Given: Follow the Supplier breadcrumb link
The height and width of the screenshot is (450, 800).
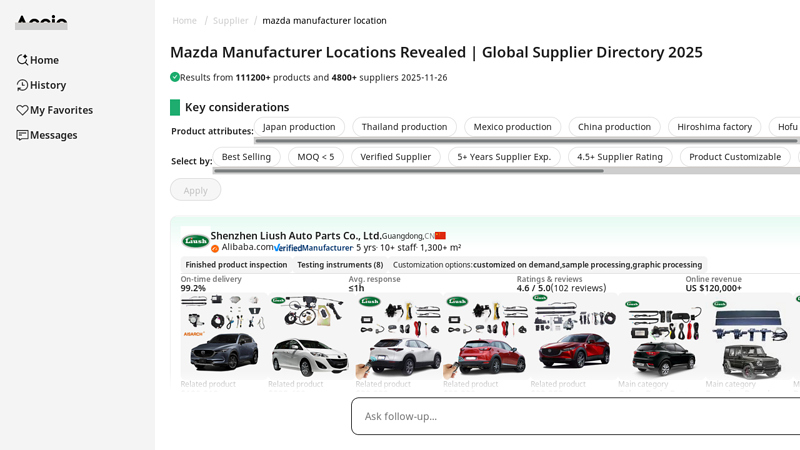Looking at the screenshot, I should (x=230, y=20).
